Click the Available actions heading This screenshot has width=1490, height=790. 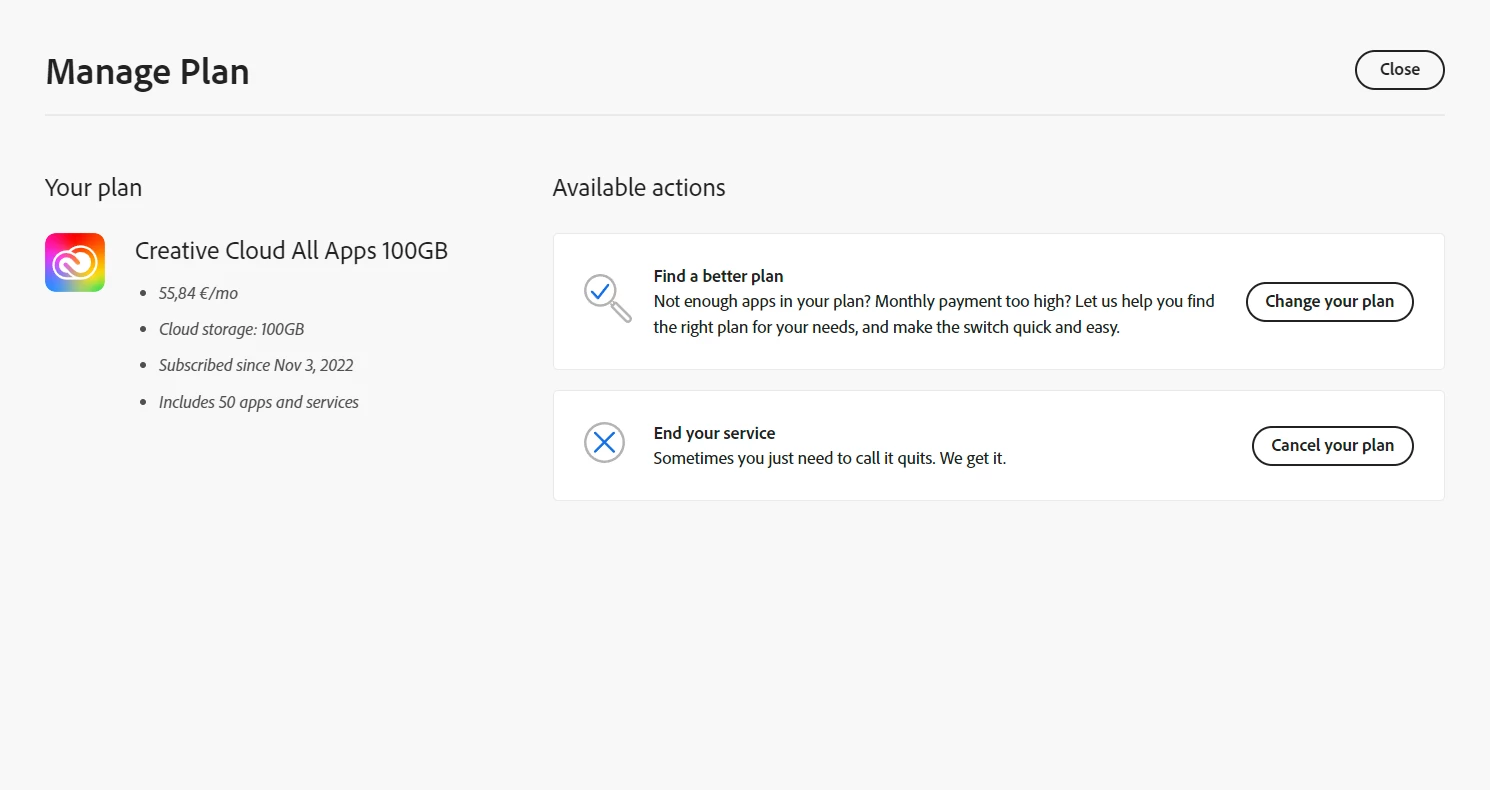639,188
